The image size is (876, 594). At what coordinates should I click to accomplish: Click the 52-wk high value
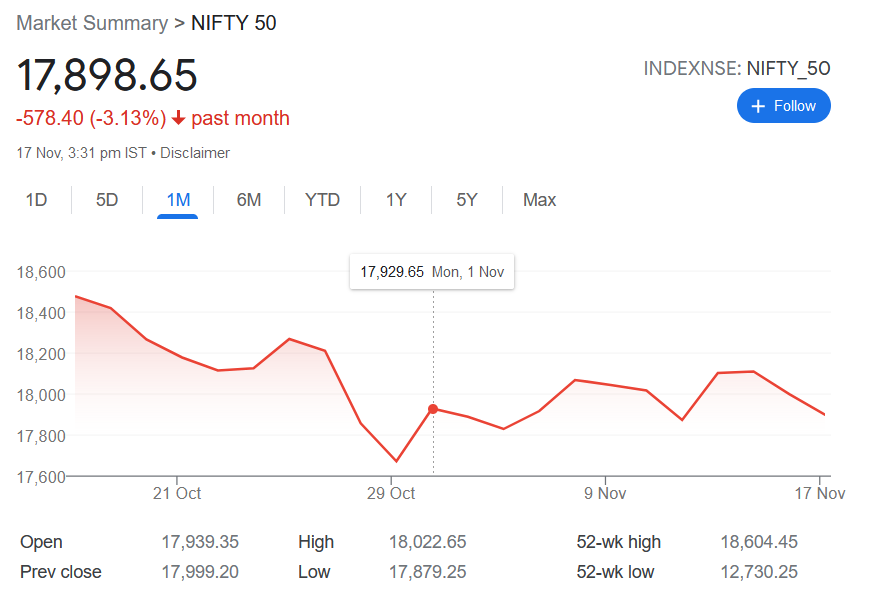pos(758,542)
